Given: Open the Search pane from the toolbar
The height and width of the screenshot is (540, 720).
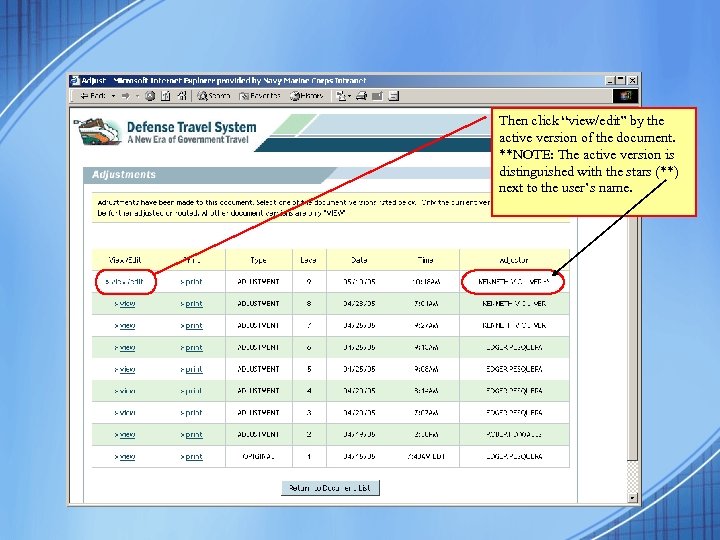Looking at the screenshot, I should click(214, 96).
